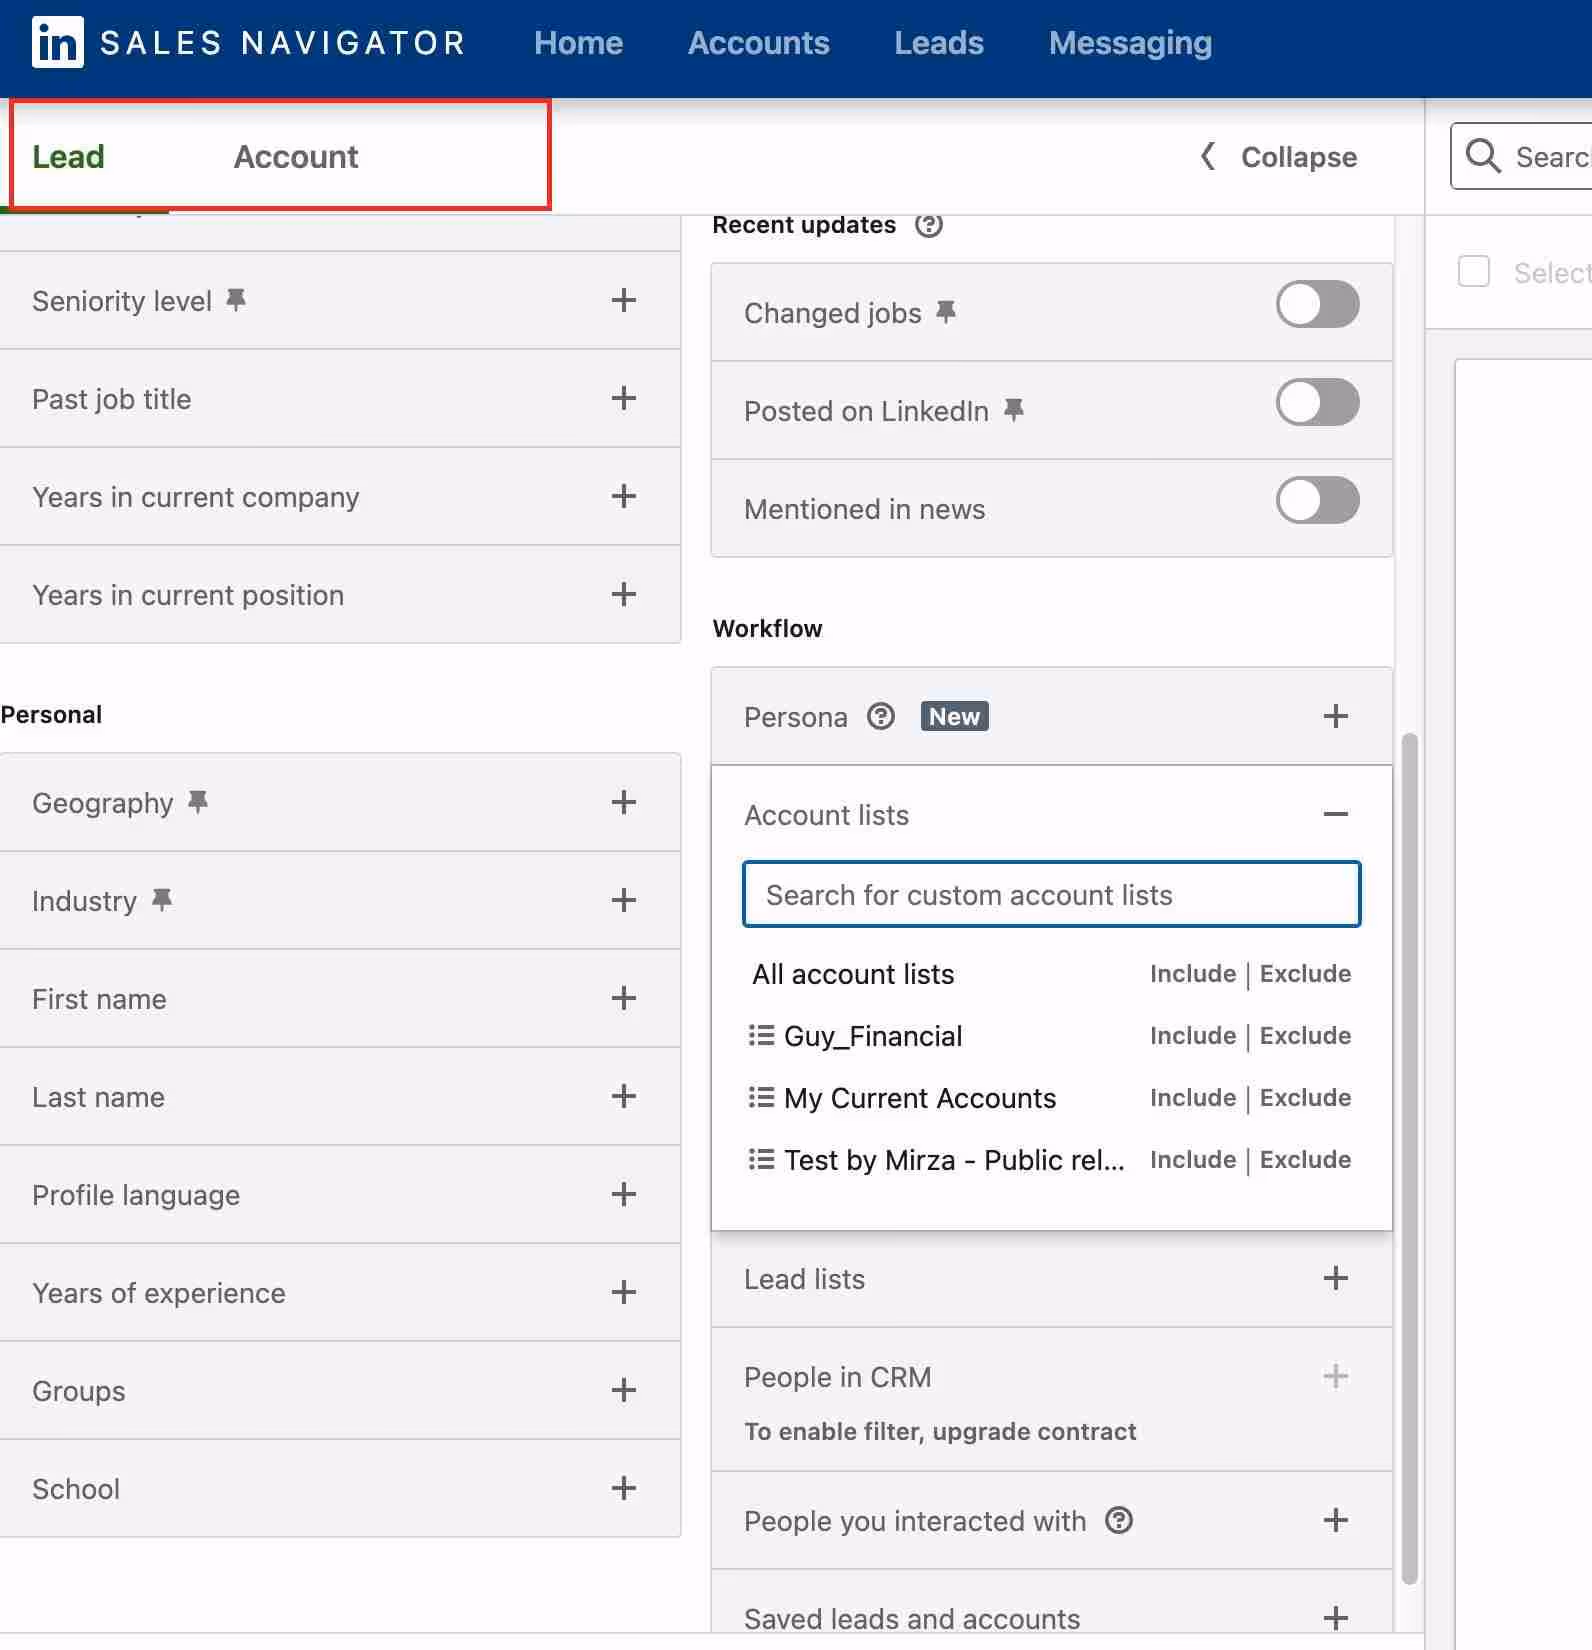Expand the Years of experience filter
Screen dimensions: 1592x1650
pyautogui.click(x=624, y=1292)
